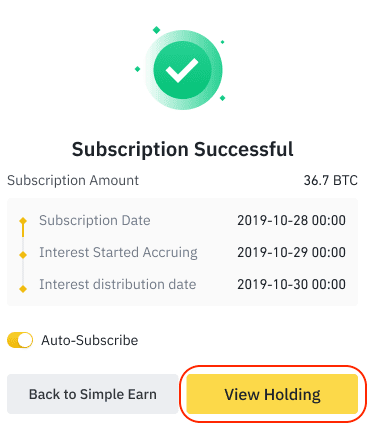This screenshot has height=429, width=371.
Task: Click the Subscription Date timeline diamond
Action: (x=23, y=221)
